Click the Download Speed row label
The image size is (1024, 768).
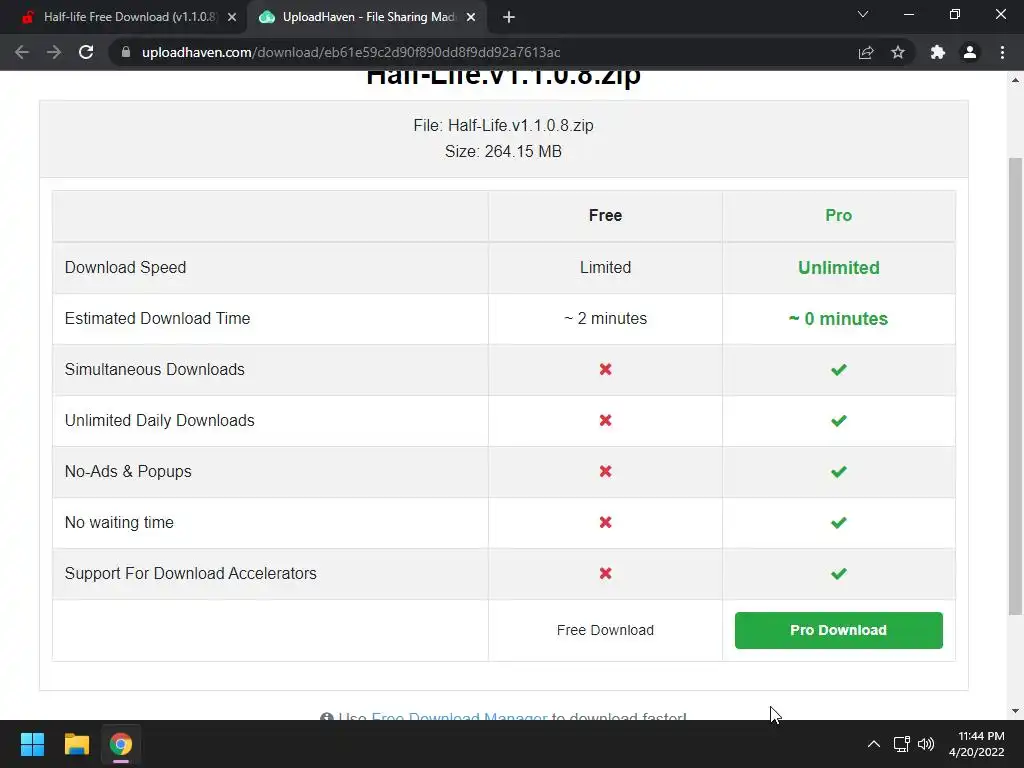(125, 268)
